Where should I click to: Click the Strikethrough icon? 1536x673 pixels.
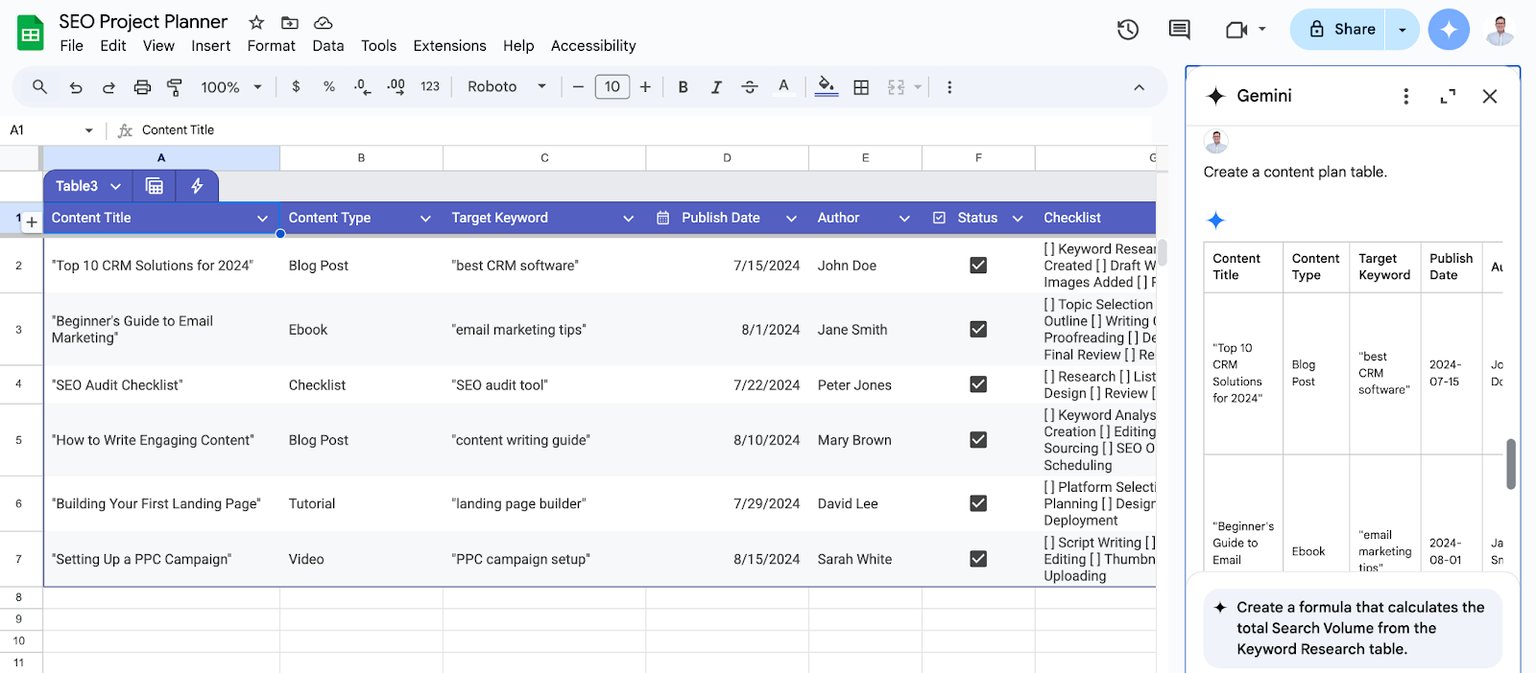(750, 87)
